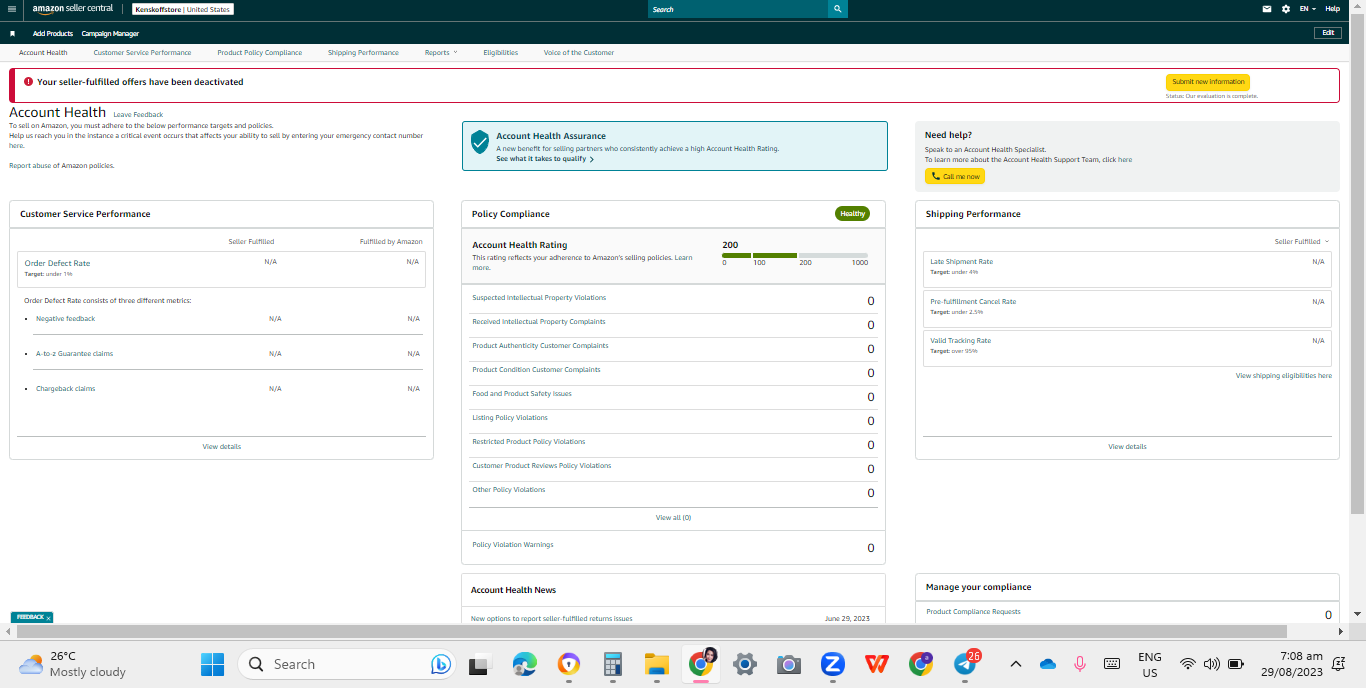Open the Calculator app on the taskbar
Image resolution: width=1366 pixels, height=688 pixels.
(613, 664)
